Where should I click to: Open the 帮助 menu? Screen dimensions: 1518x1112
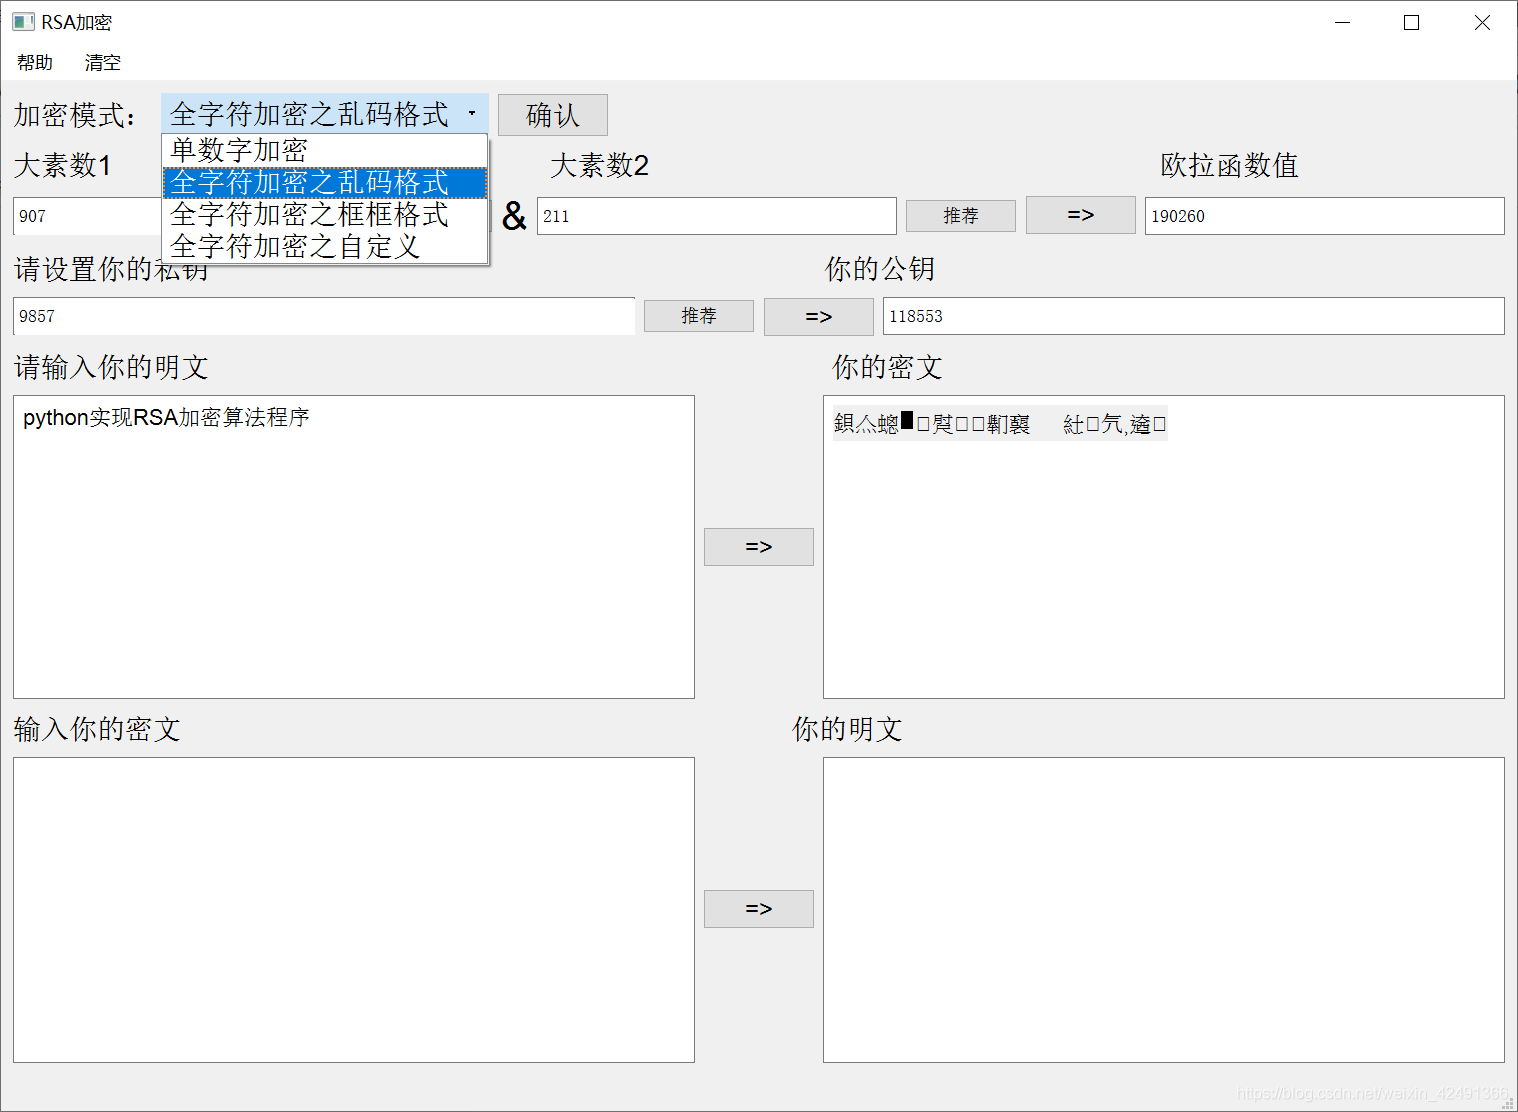[35, 62]
